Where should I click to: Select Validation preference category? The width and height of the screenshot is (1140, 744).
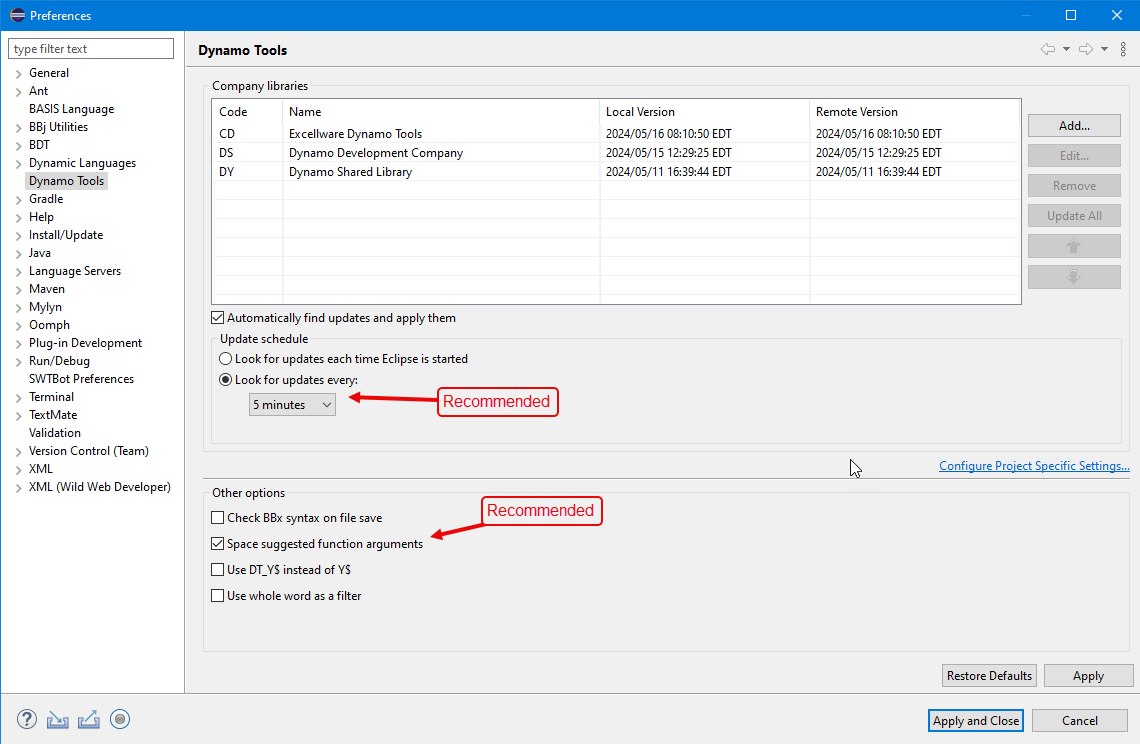[55, 433]
